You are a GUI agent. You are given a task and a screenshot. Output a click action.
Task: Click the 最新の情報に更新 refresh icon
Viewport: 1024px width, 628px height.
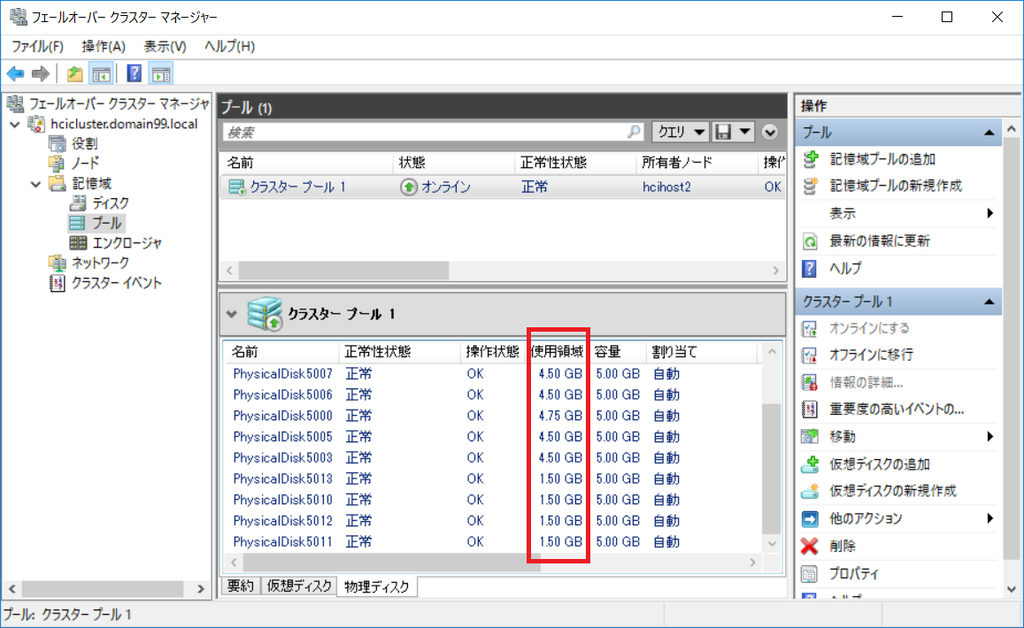click(x=810, y=241)
